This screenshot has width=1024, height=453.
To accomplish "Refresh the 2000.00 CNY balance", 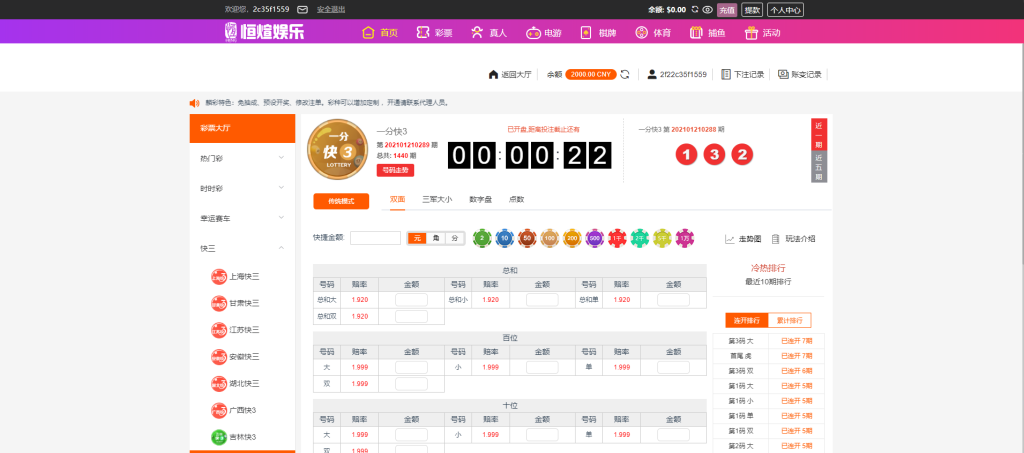I will [x=625, y=74].
